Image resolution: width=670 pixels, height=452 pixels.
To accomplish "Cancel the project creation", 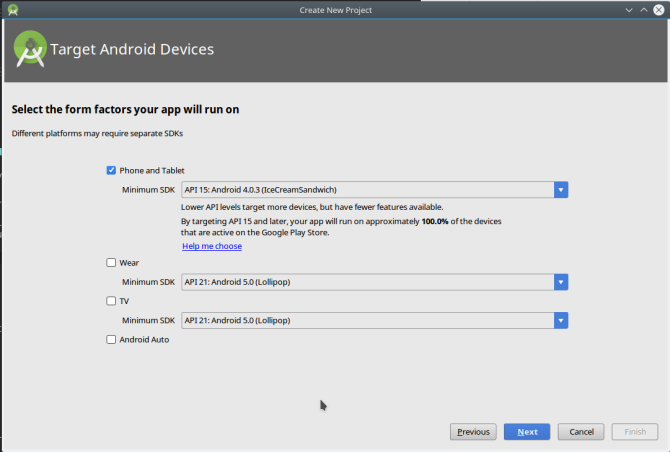I will [x=581, y=432].
